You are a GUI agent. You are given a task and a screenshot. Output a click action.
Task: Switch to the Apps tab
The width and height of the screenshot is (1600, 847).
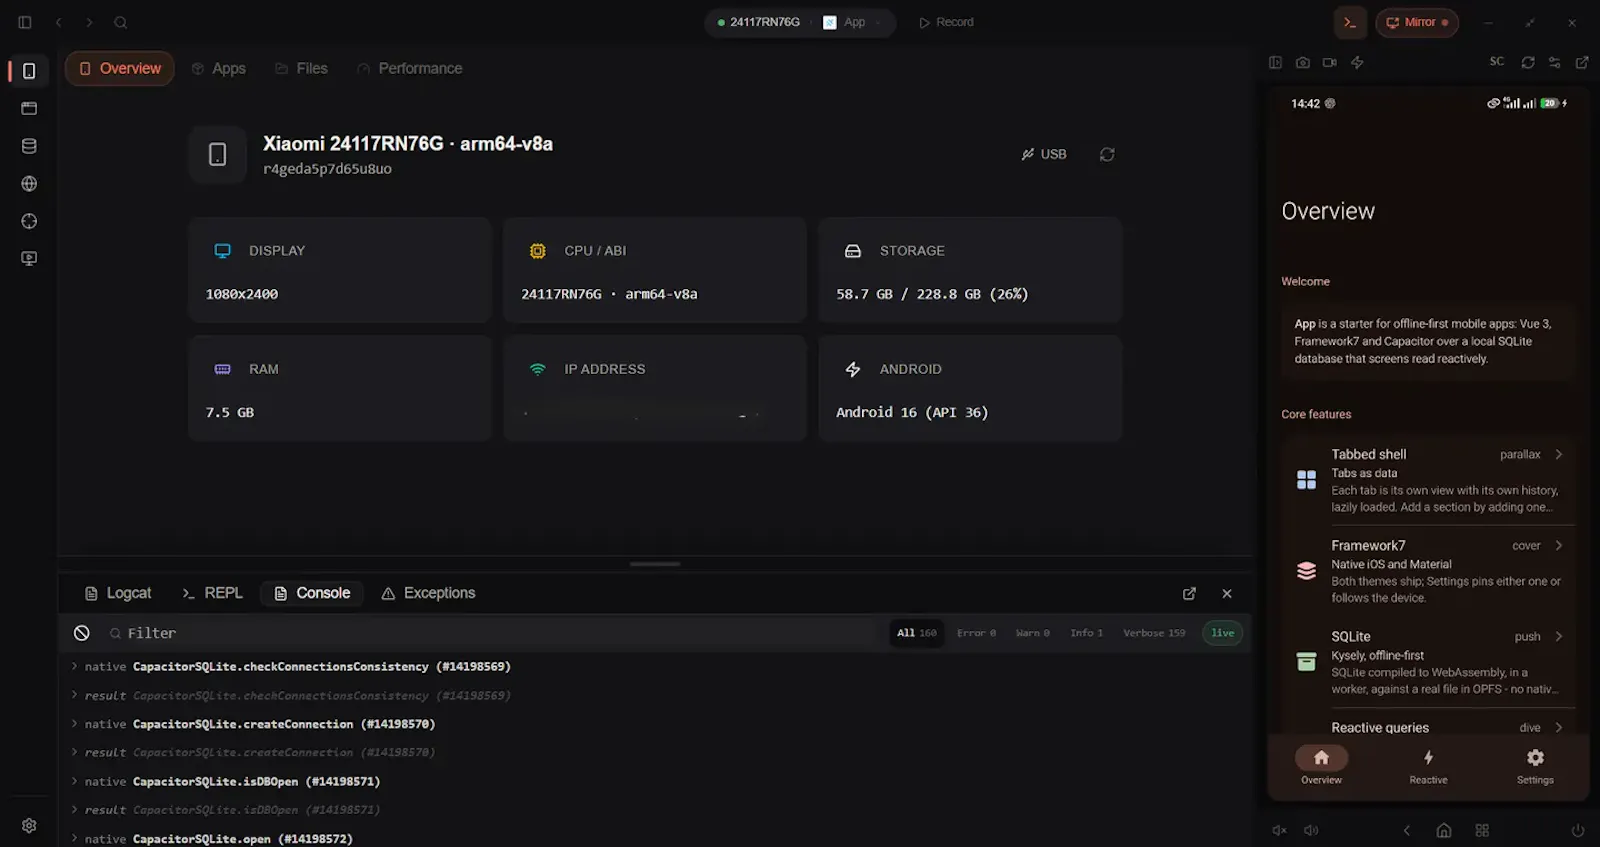219,68
